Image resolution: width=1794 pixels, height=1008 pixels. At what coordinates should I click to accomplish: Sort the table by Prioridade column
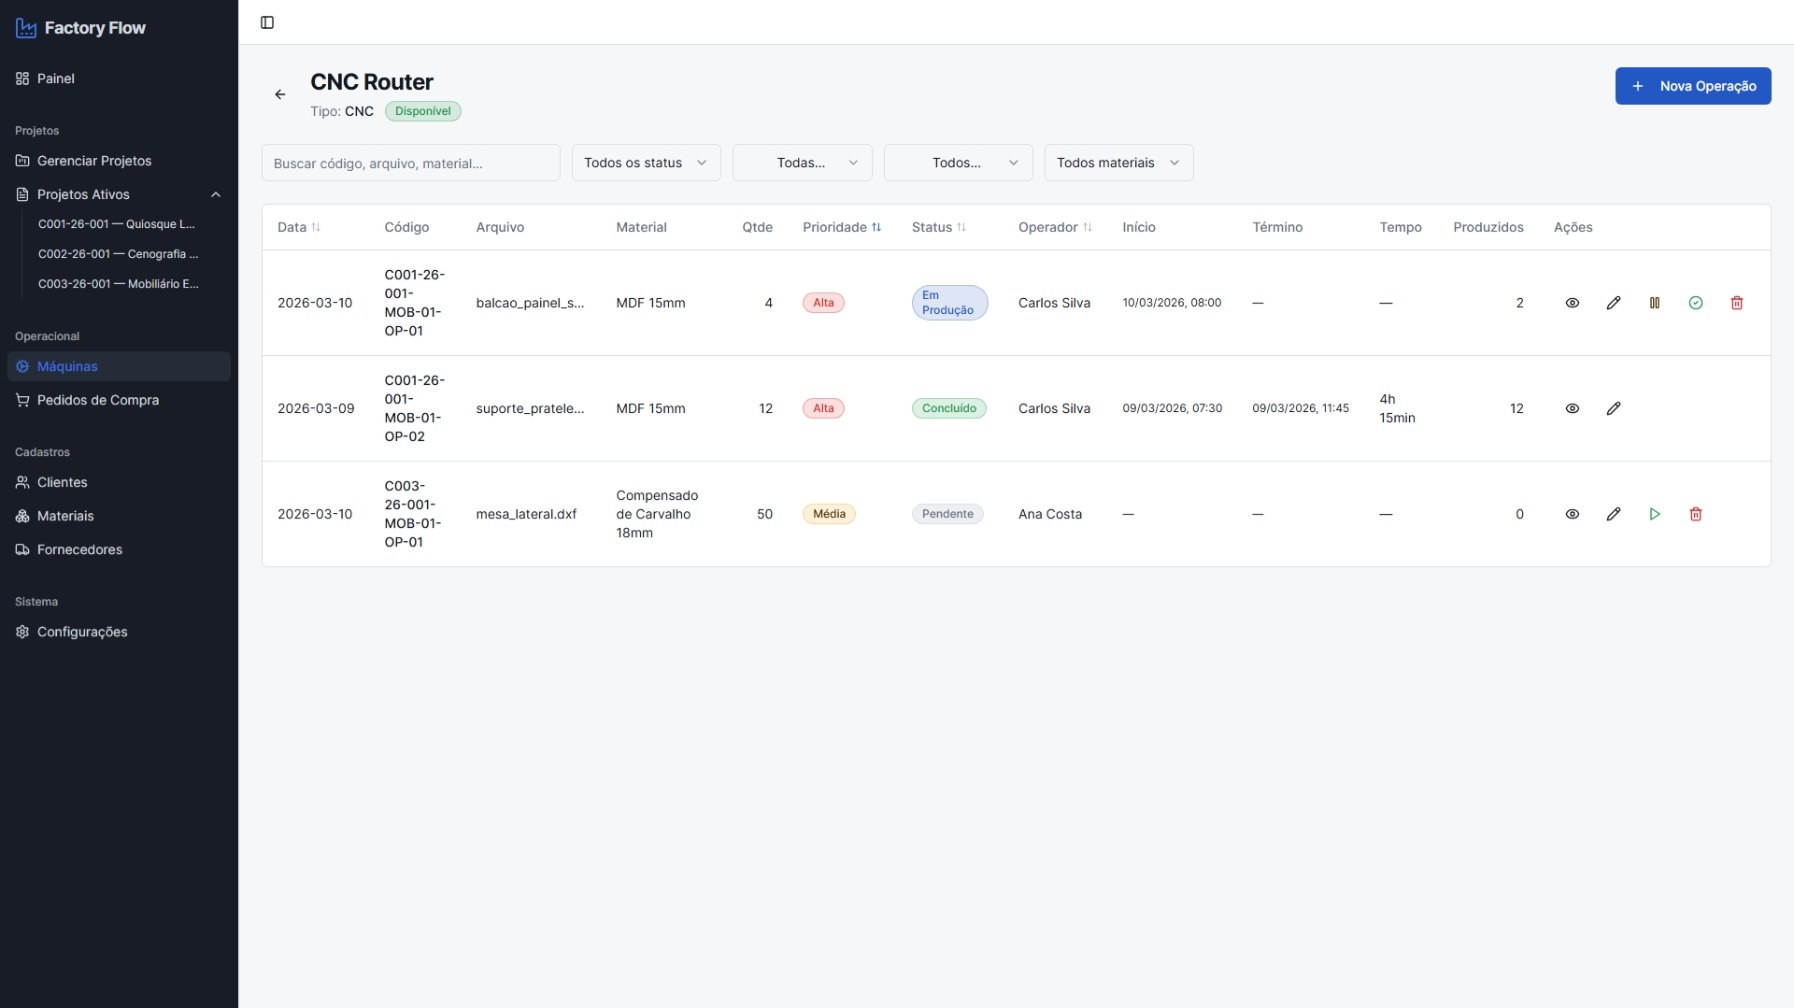point(841,227)
